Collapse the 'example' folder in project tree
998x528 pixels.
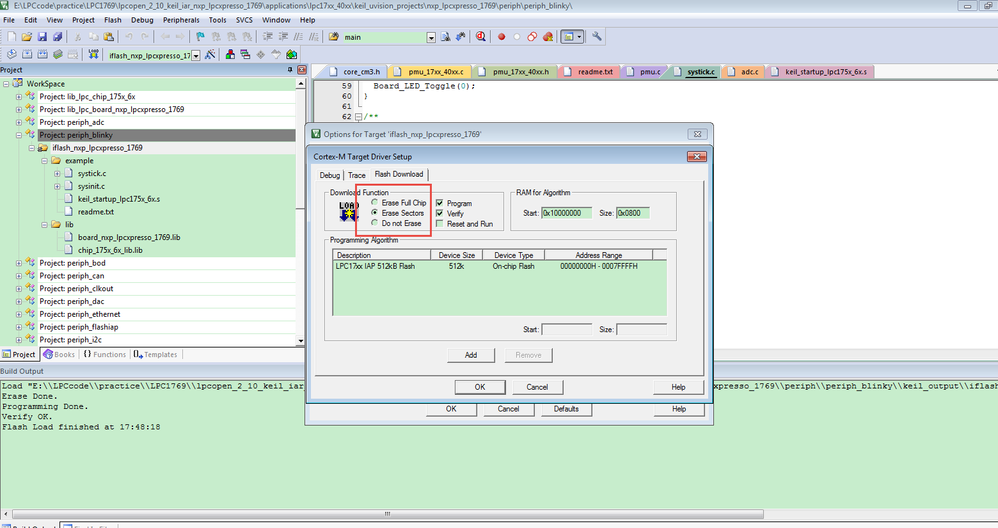[x=44, y=161]
